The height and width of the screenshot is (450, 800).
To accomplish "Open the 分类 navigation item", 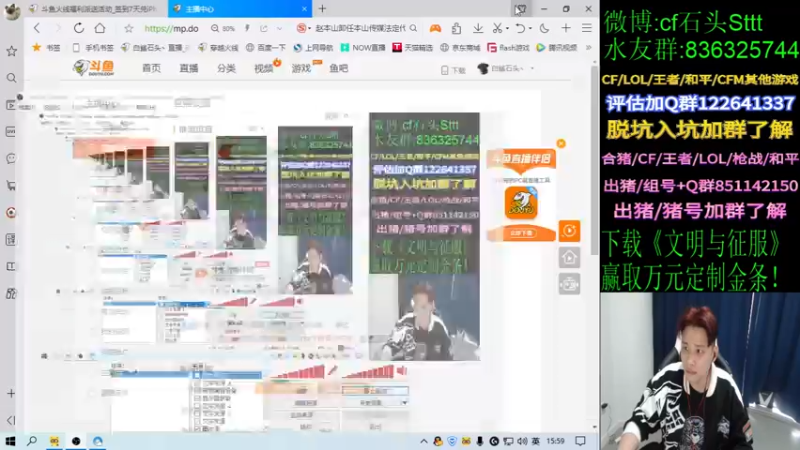I will (226, 68).
